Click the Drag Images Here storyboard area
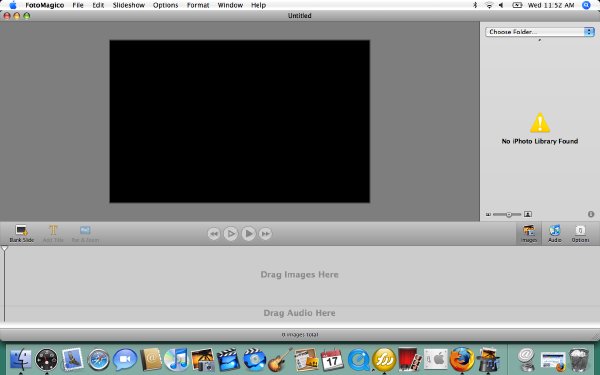600x375 pixels. pyautogui.click(x=300, y=275)
